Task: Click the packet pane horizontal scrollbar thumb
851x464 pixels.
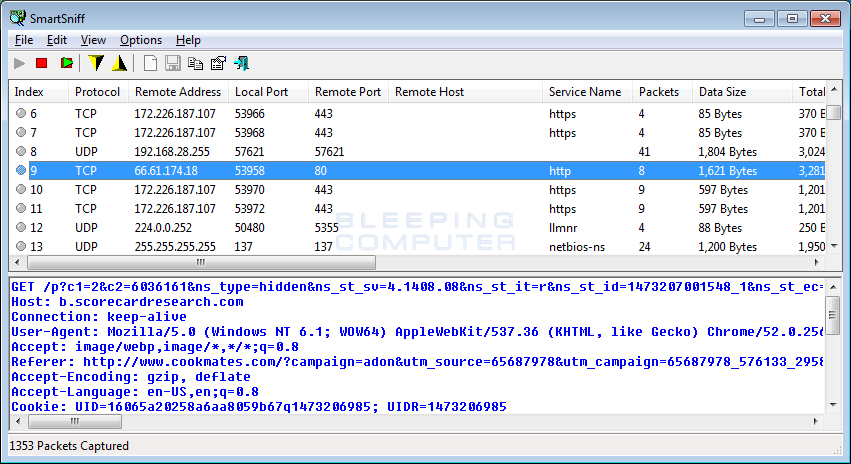Action: tap(75, 421)
